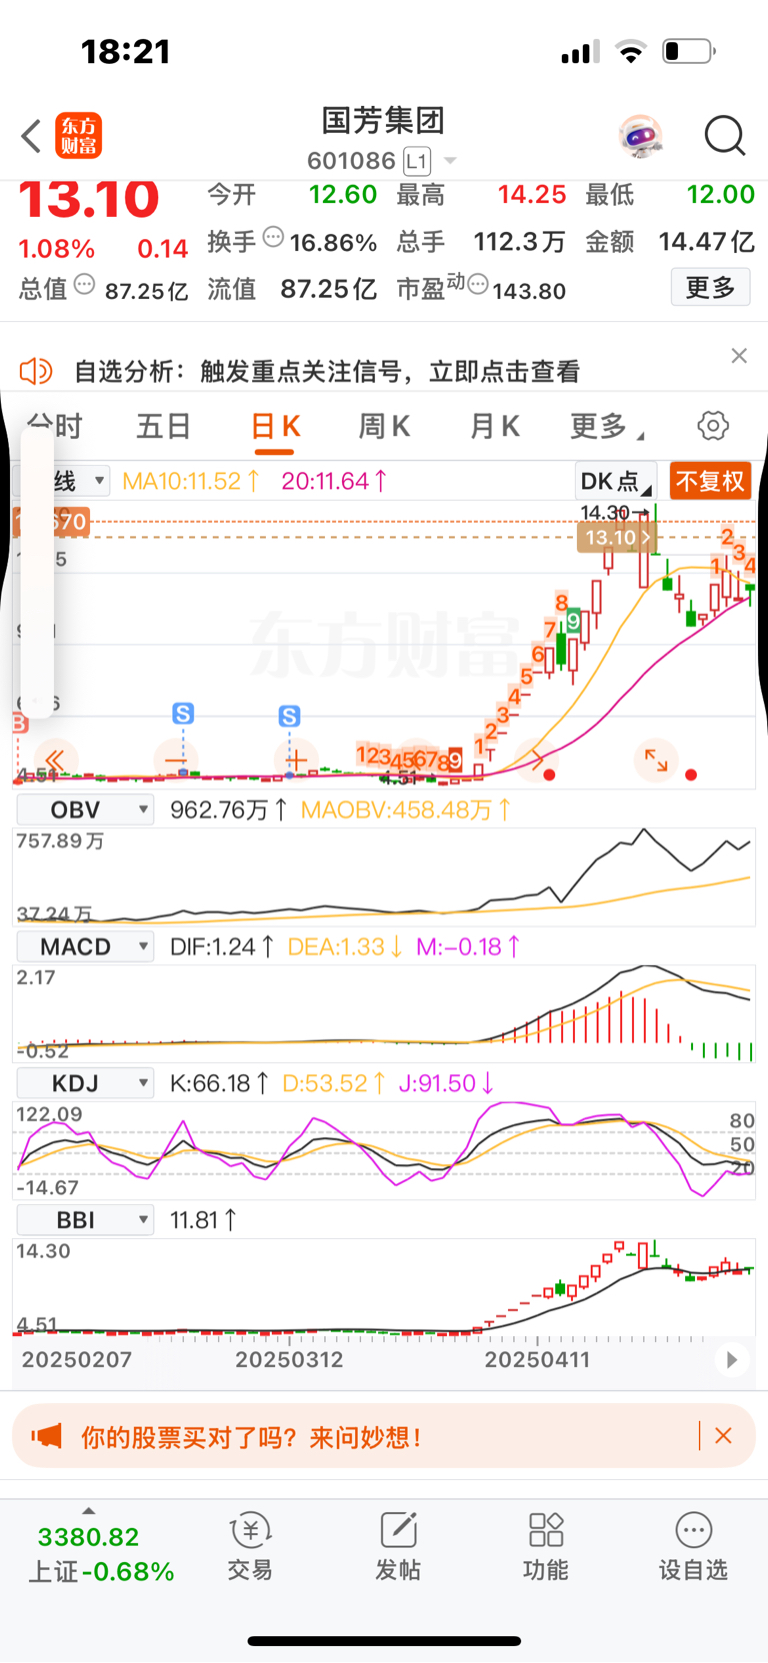Tap the MAOBV:458.48万 value

click(x=406, y=810)
